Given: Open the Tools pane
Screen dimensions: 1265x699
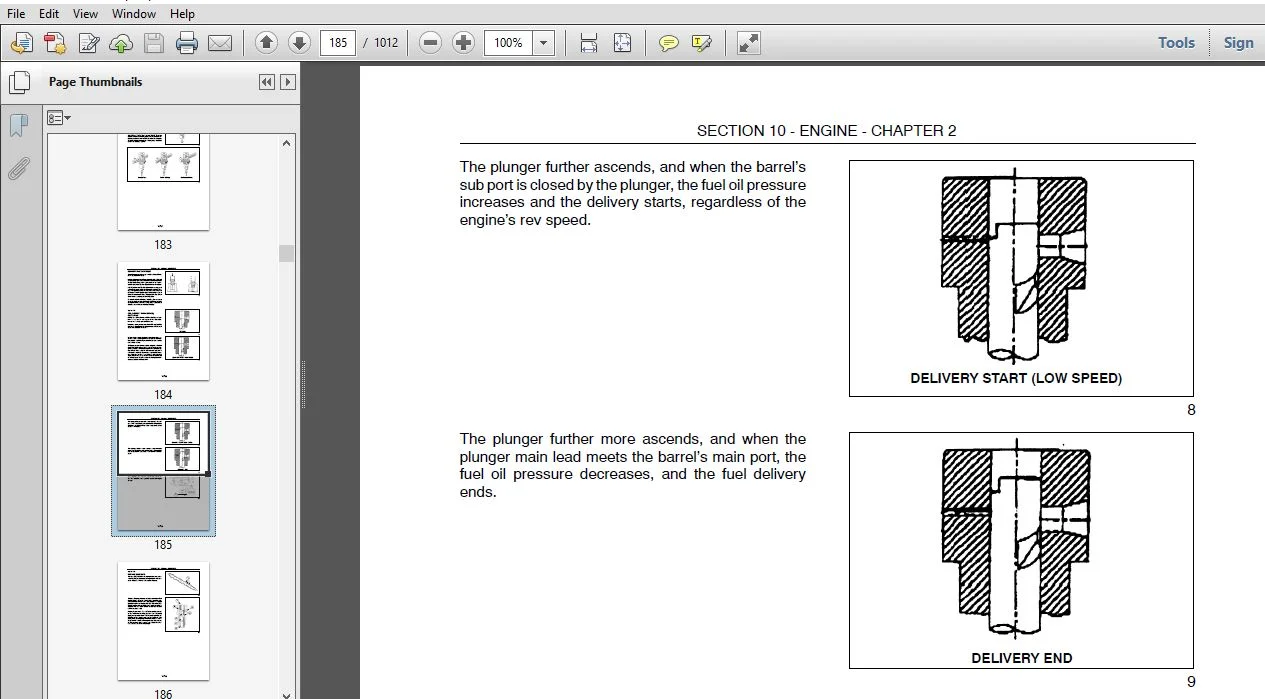Looking at the screenshot, I should (x=1176, y=43).
